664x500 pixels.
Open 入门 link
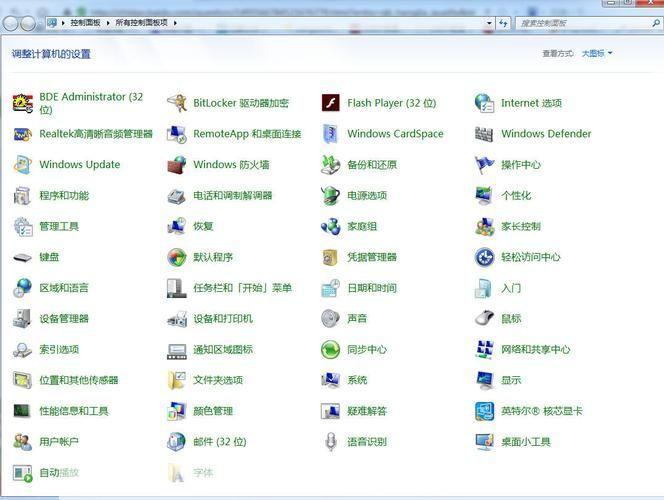[511, 288]
